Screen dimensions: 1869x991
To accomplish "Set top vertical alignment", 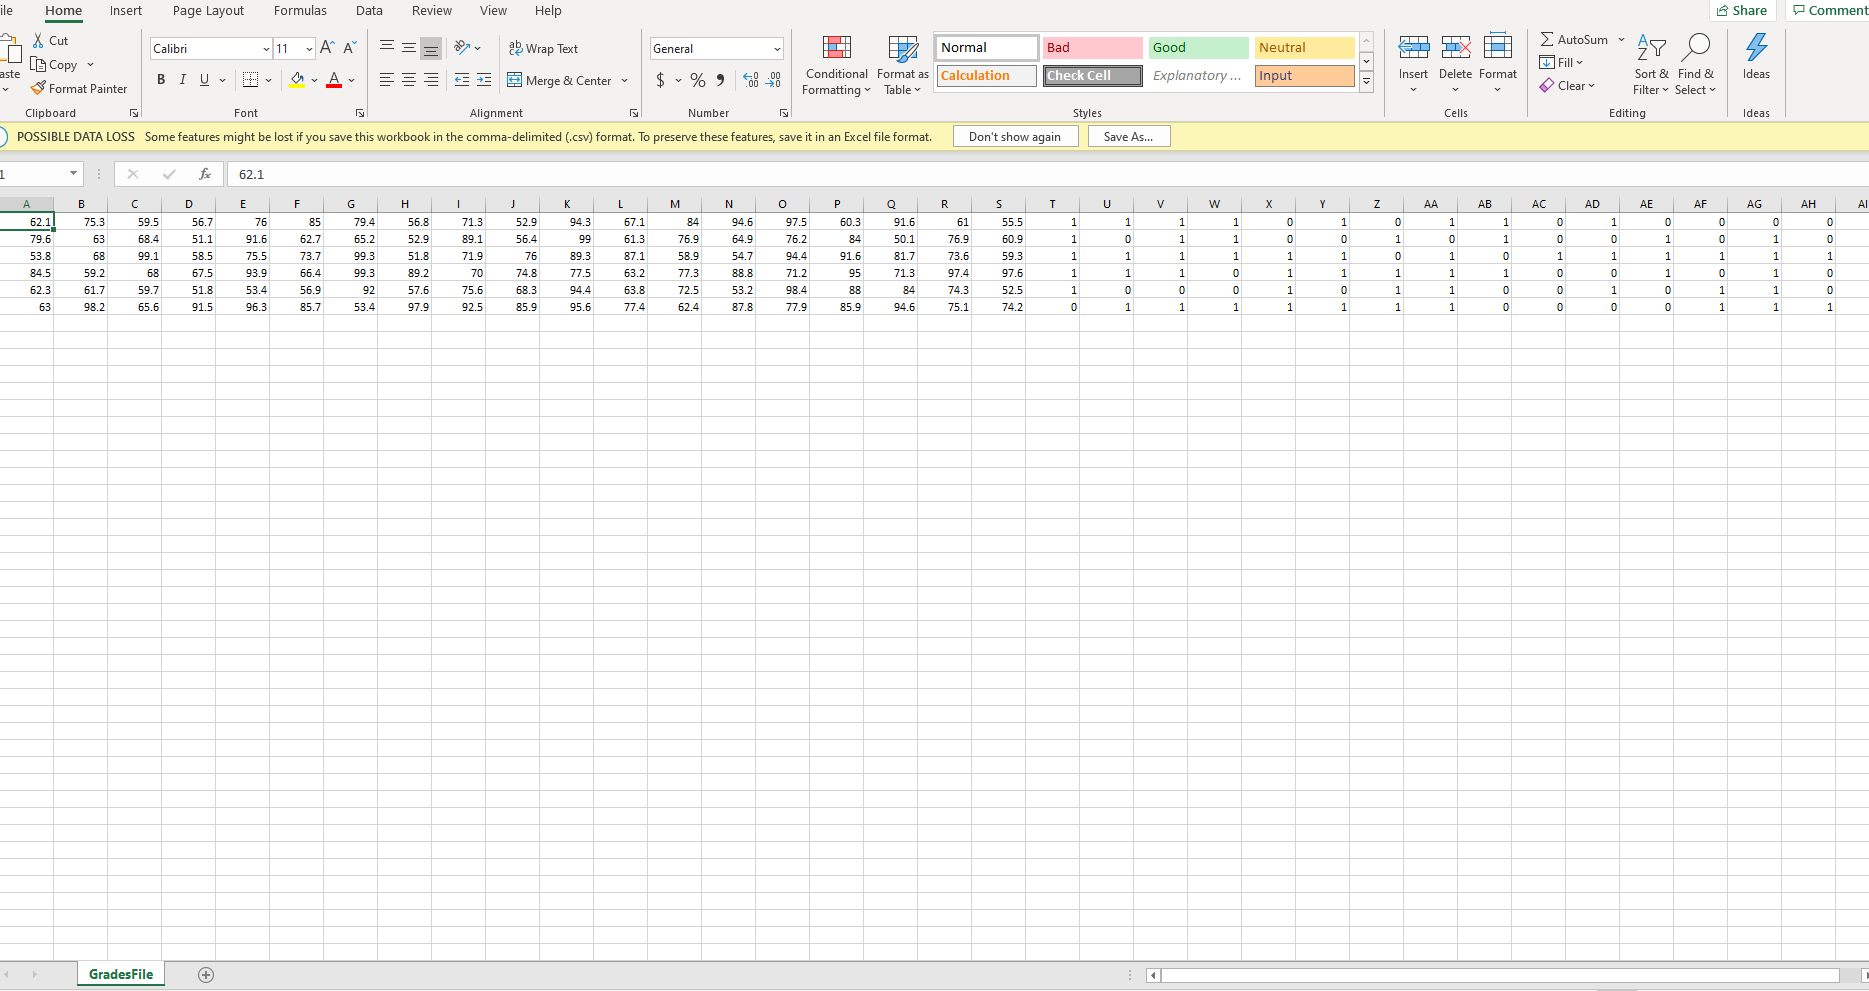I will click(x=386, y=48).
